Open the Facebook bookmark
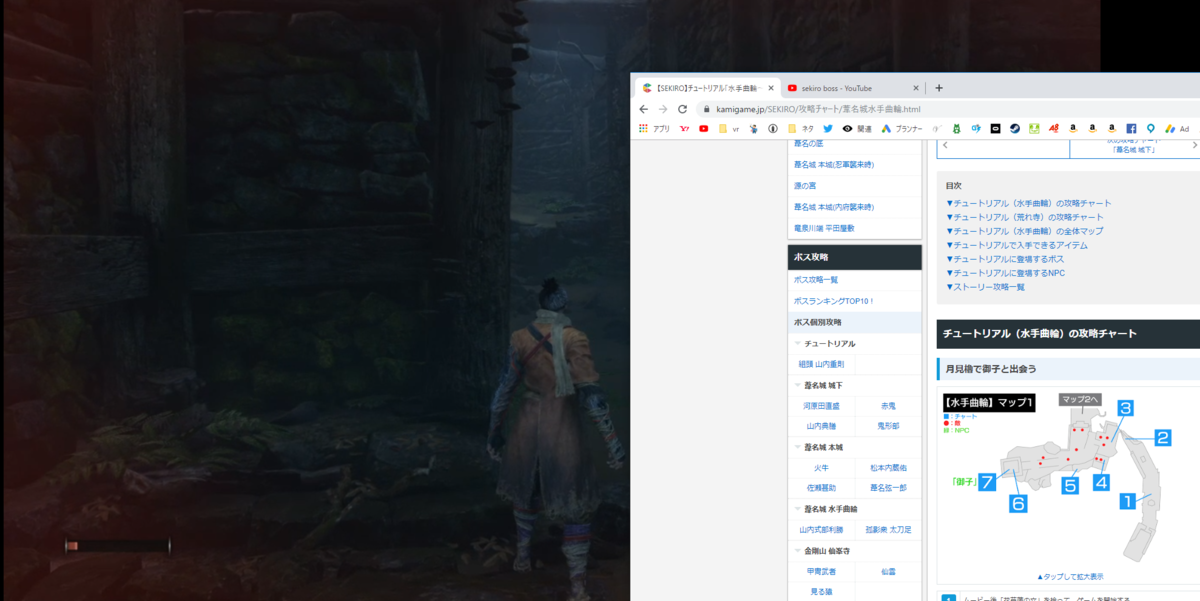The height and width of the screenshot is (601, 1200). tap(1131, 129)
